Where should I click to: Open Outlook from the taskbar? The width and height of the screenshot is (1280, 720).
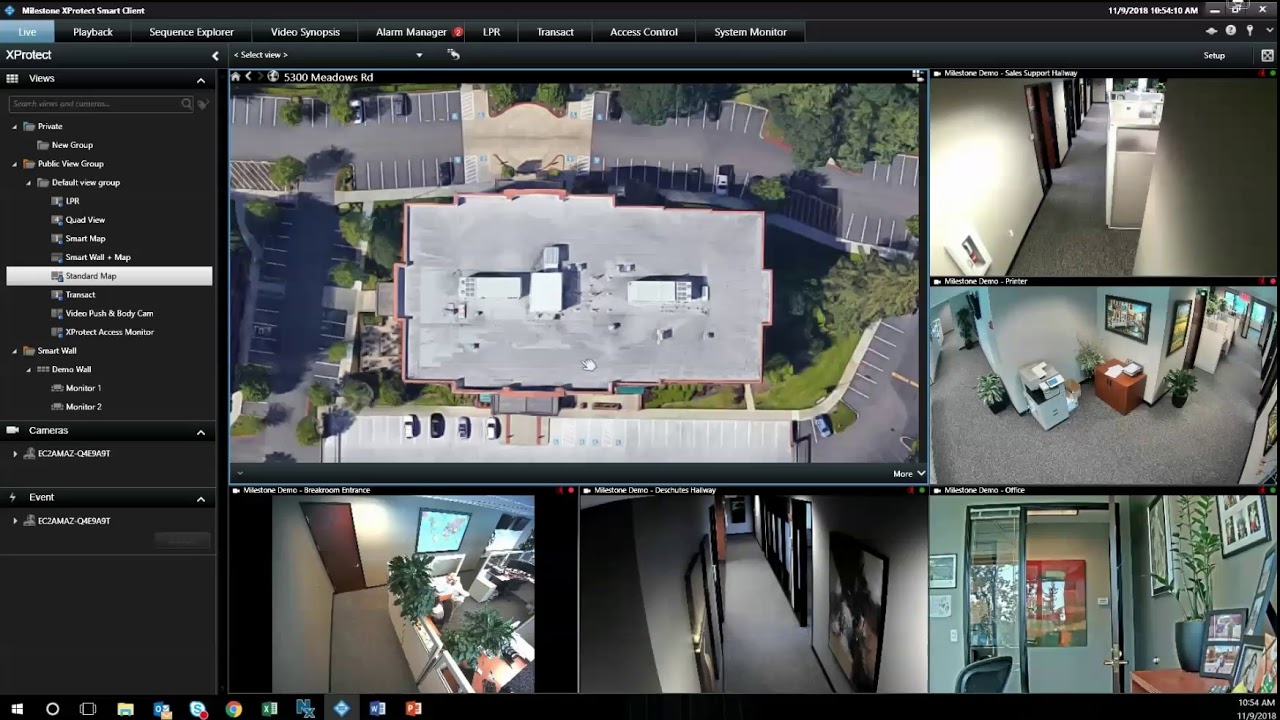(162, 709)
